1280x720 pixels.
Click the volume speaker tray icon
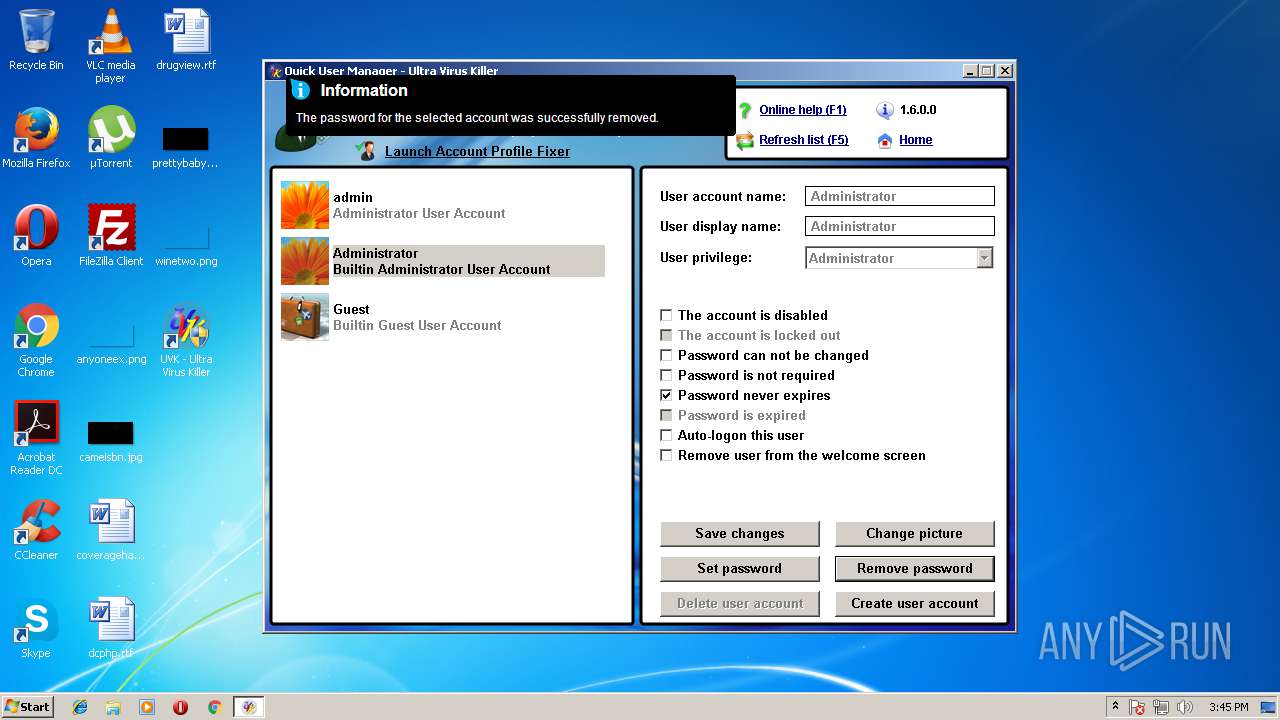(x=1186, y=707)
